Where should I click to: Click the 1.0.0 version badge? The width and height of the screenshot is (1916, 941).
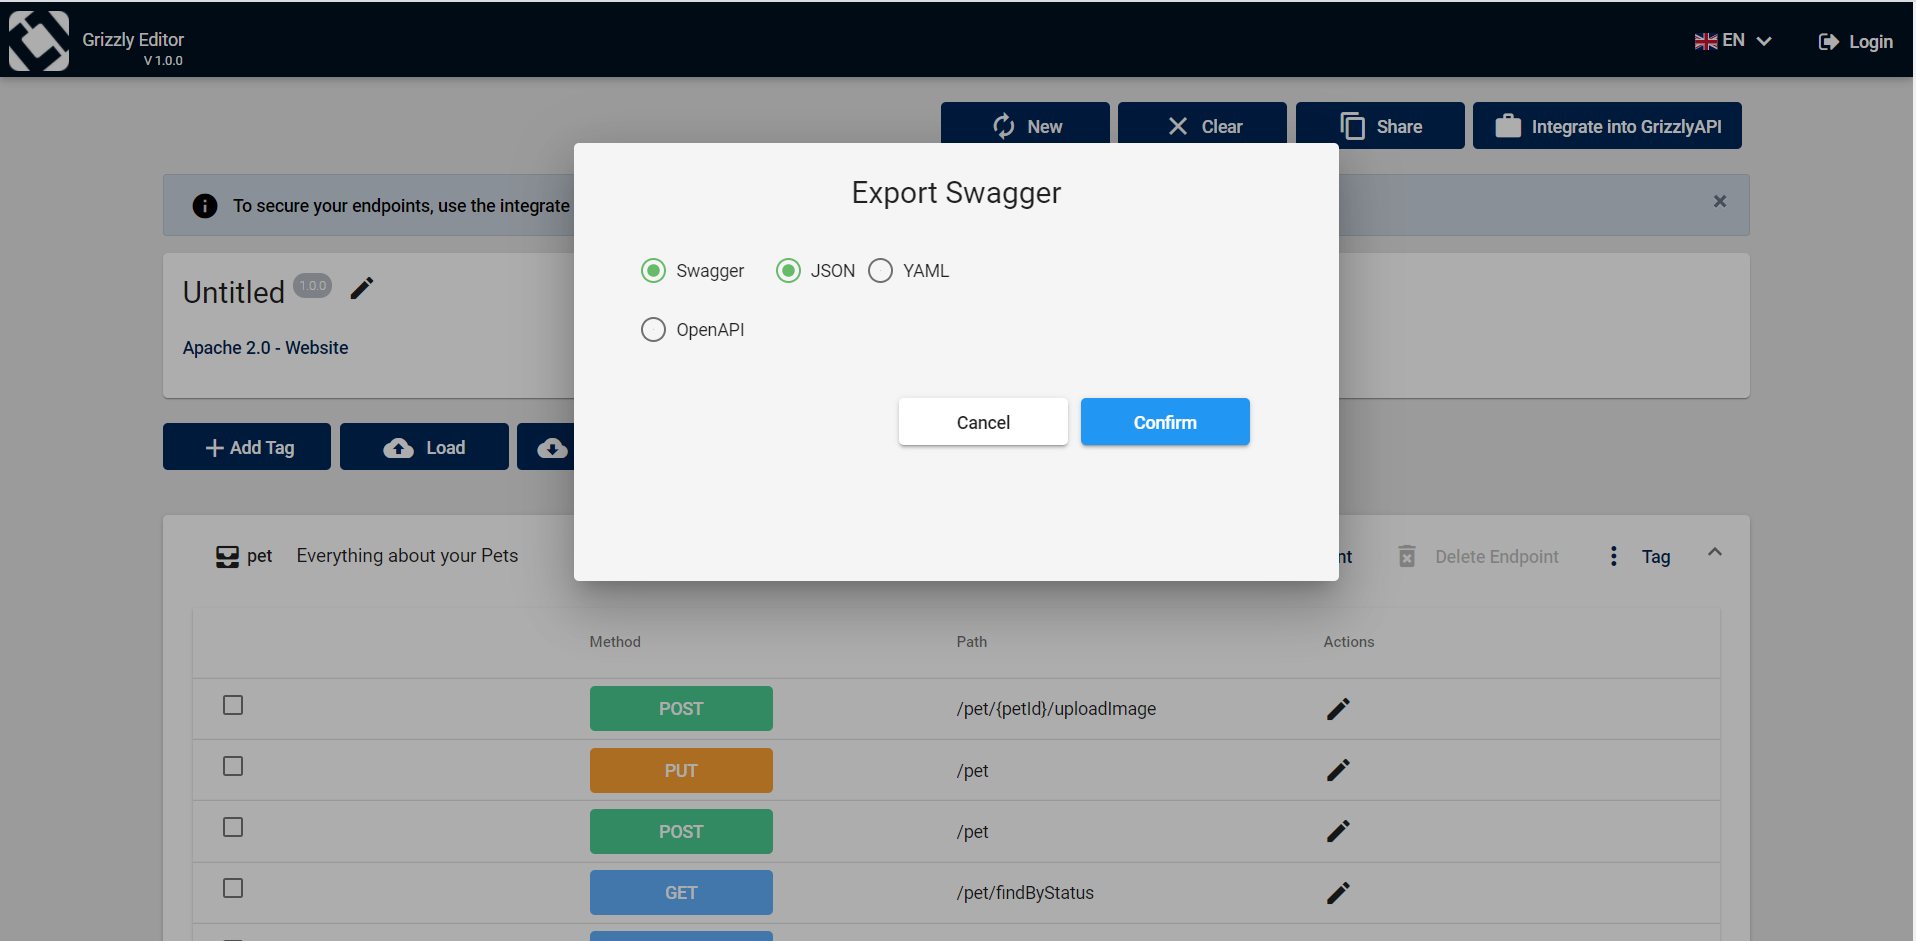point(313,286)
